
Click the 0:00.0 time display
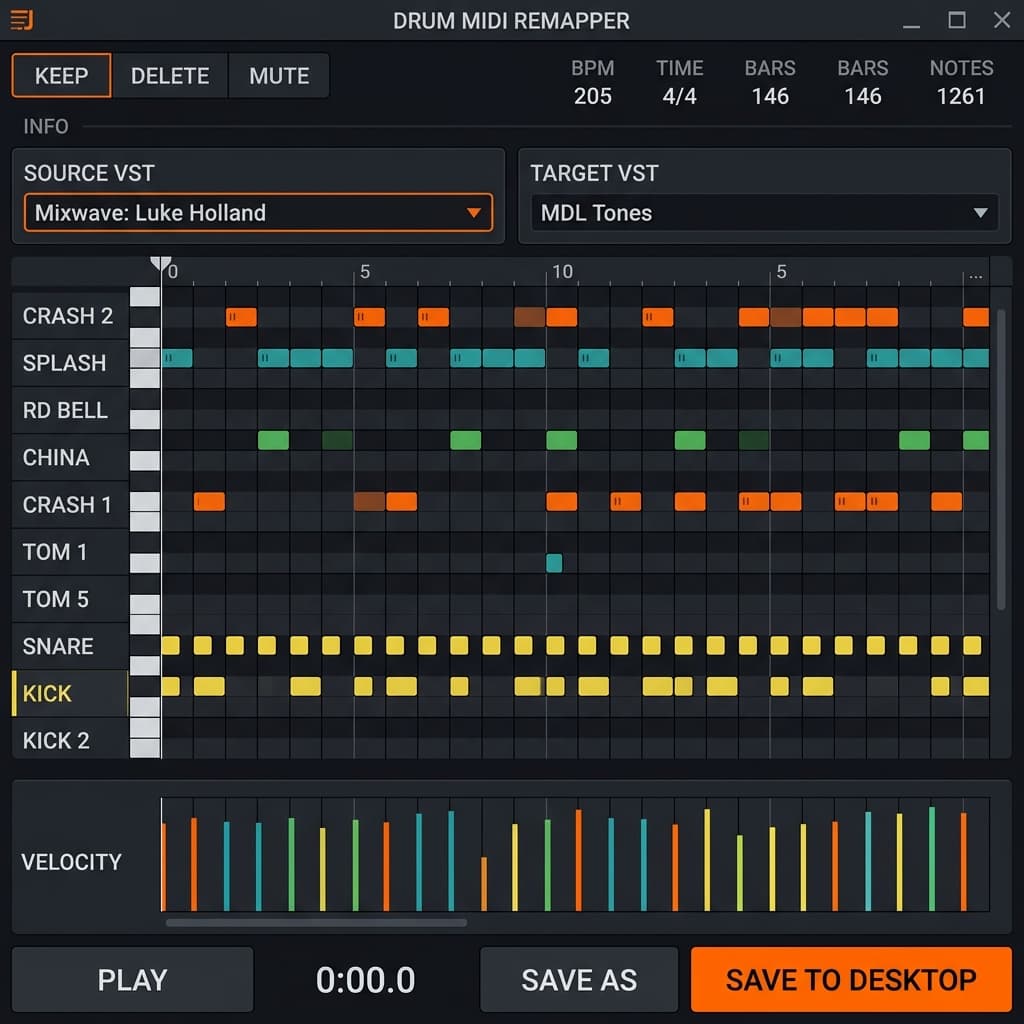[x=365, y=980]
